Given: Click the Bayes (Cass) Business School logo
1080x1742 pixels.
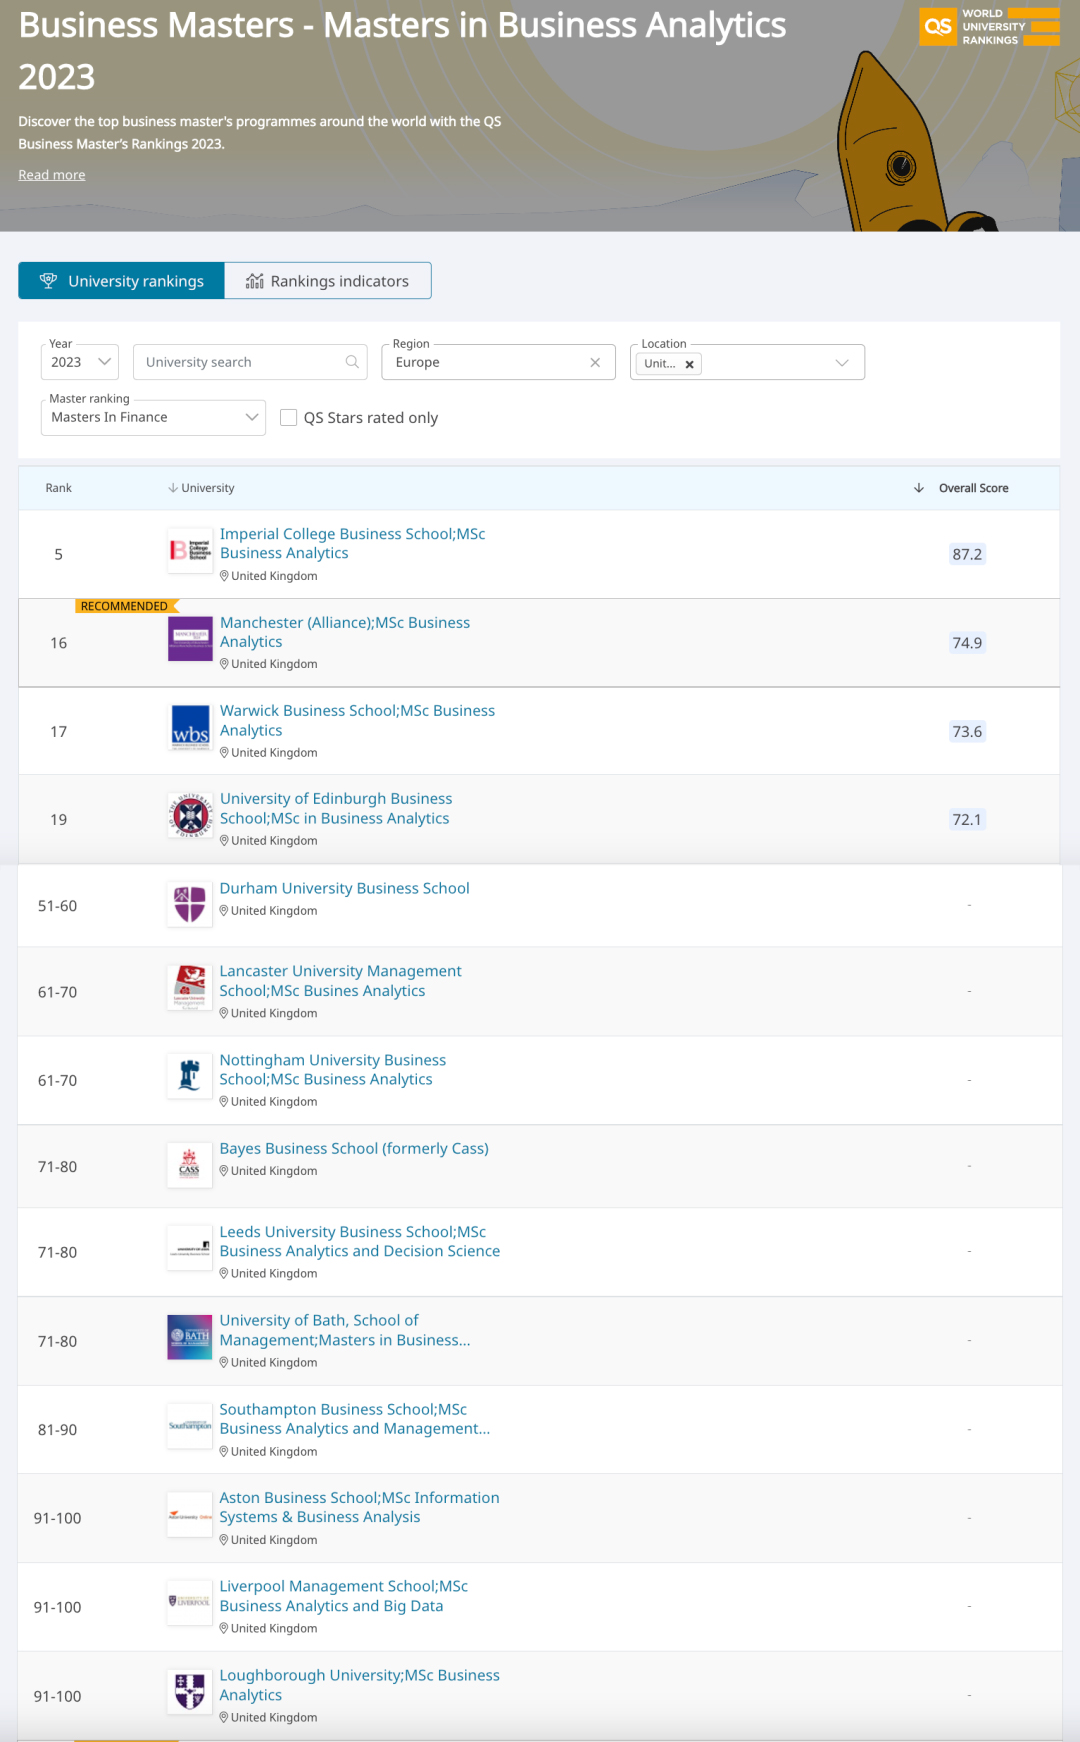Looking at the screenshot, I should point(190,1165).
